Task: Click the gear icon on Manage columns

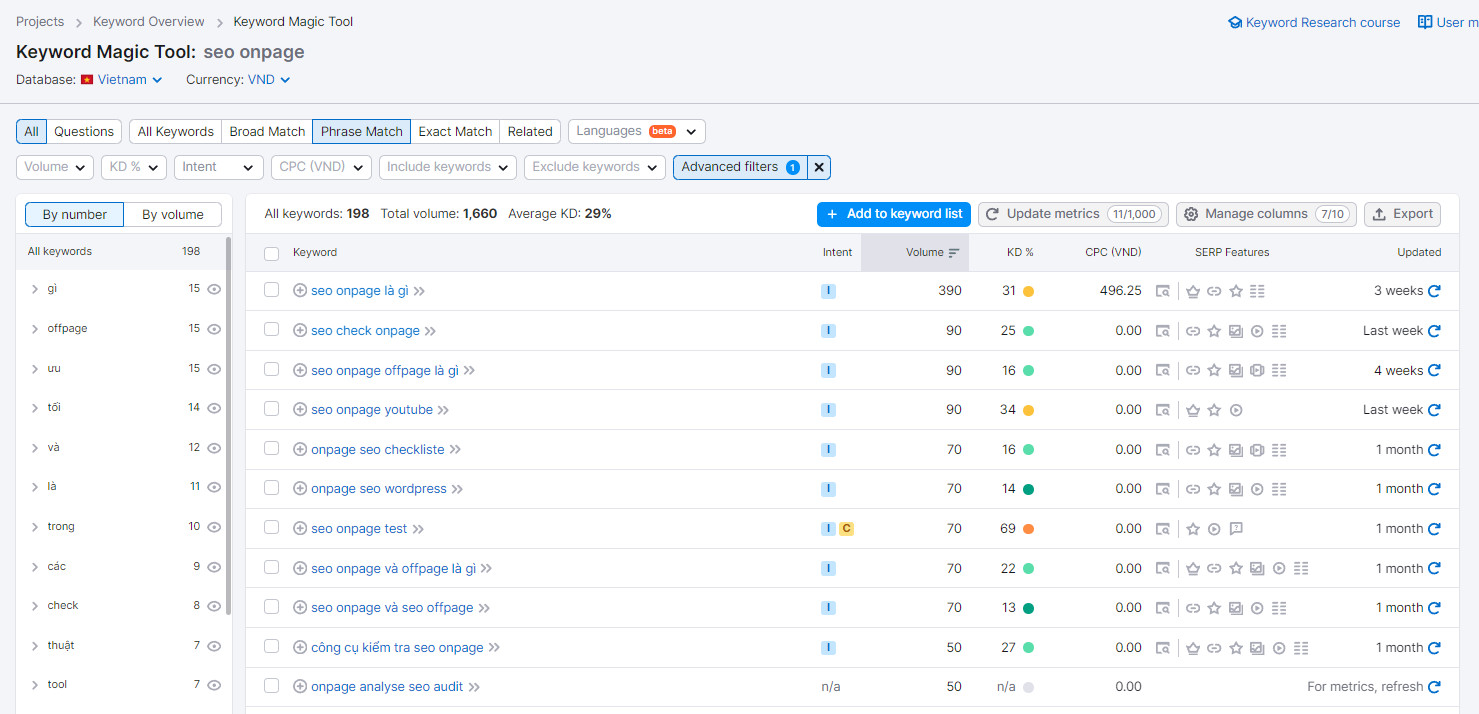Action: (x=1191, y=213)
